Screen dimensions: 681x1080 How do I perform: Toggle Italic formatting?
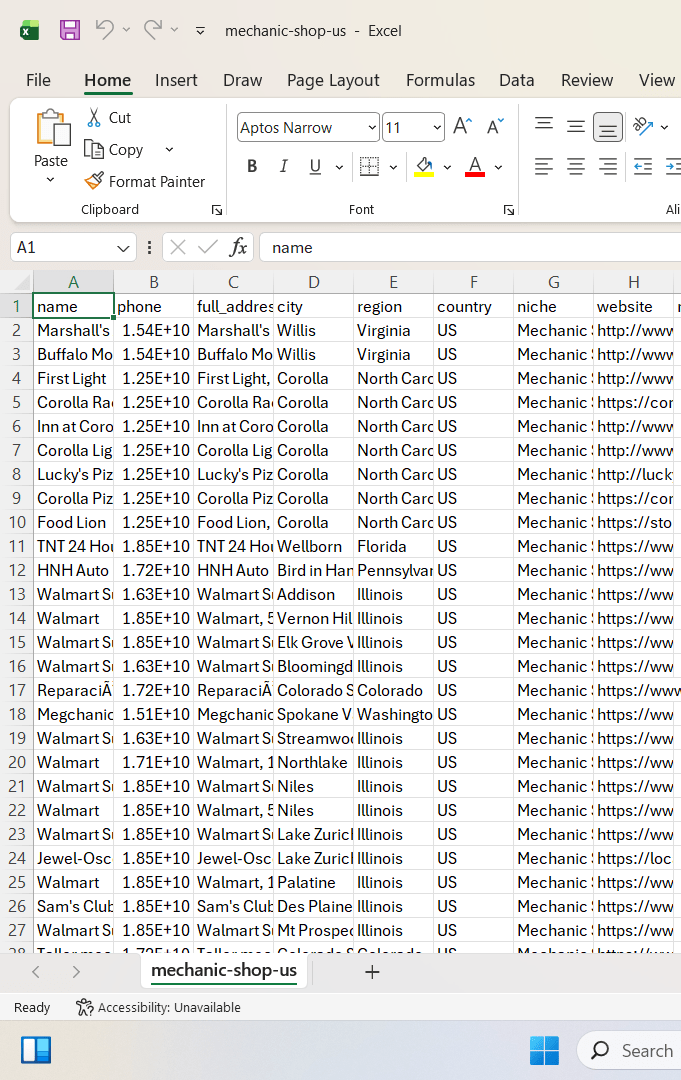283,166
